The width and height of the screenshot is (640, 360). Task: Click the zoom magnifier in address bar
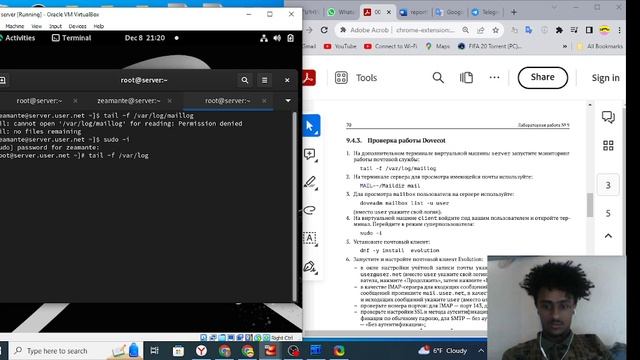(x=465, y=30)
